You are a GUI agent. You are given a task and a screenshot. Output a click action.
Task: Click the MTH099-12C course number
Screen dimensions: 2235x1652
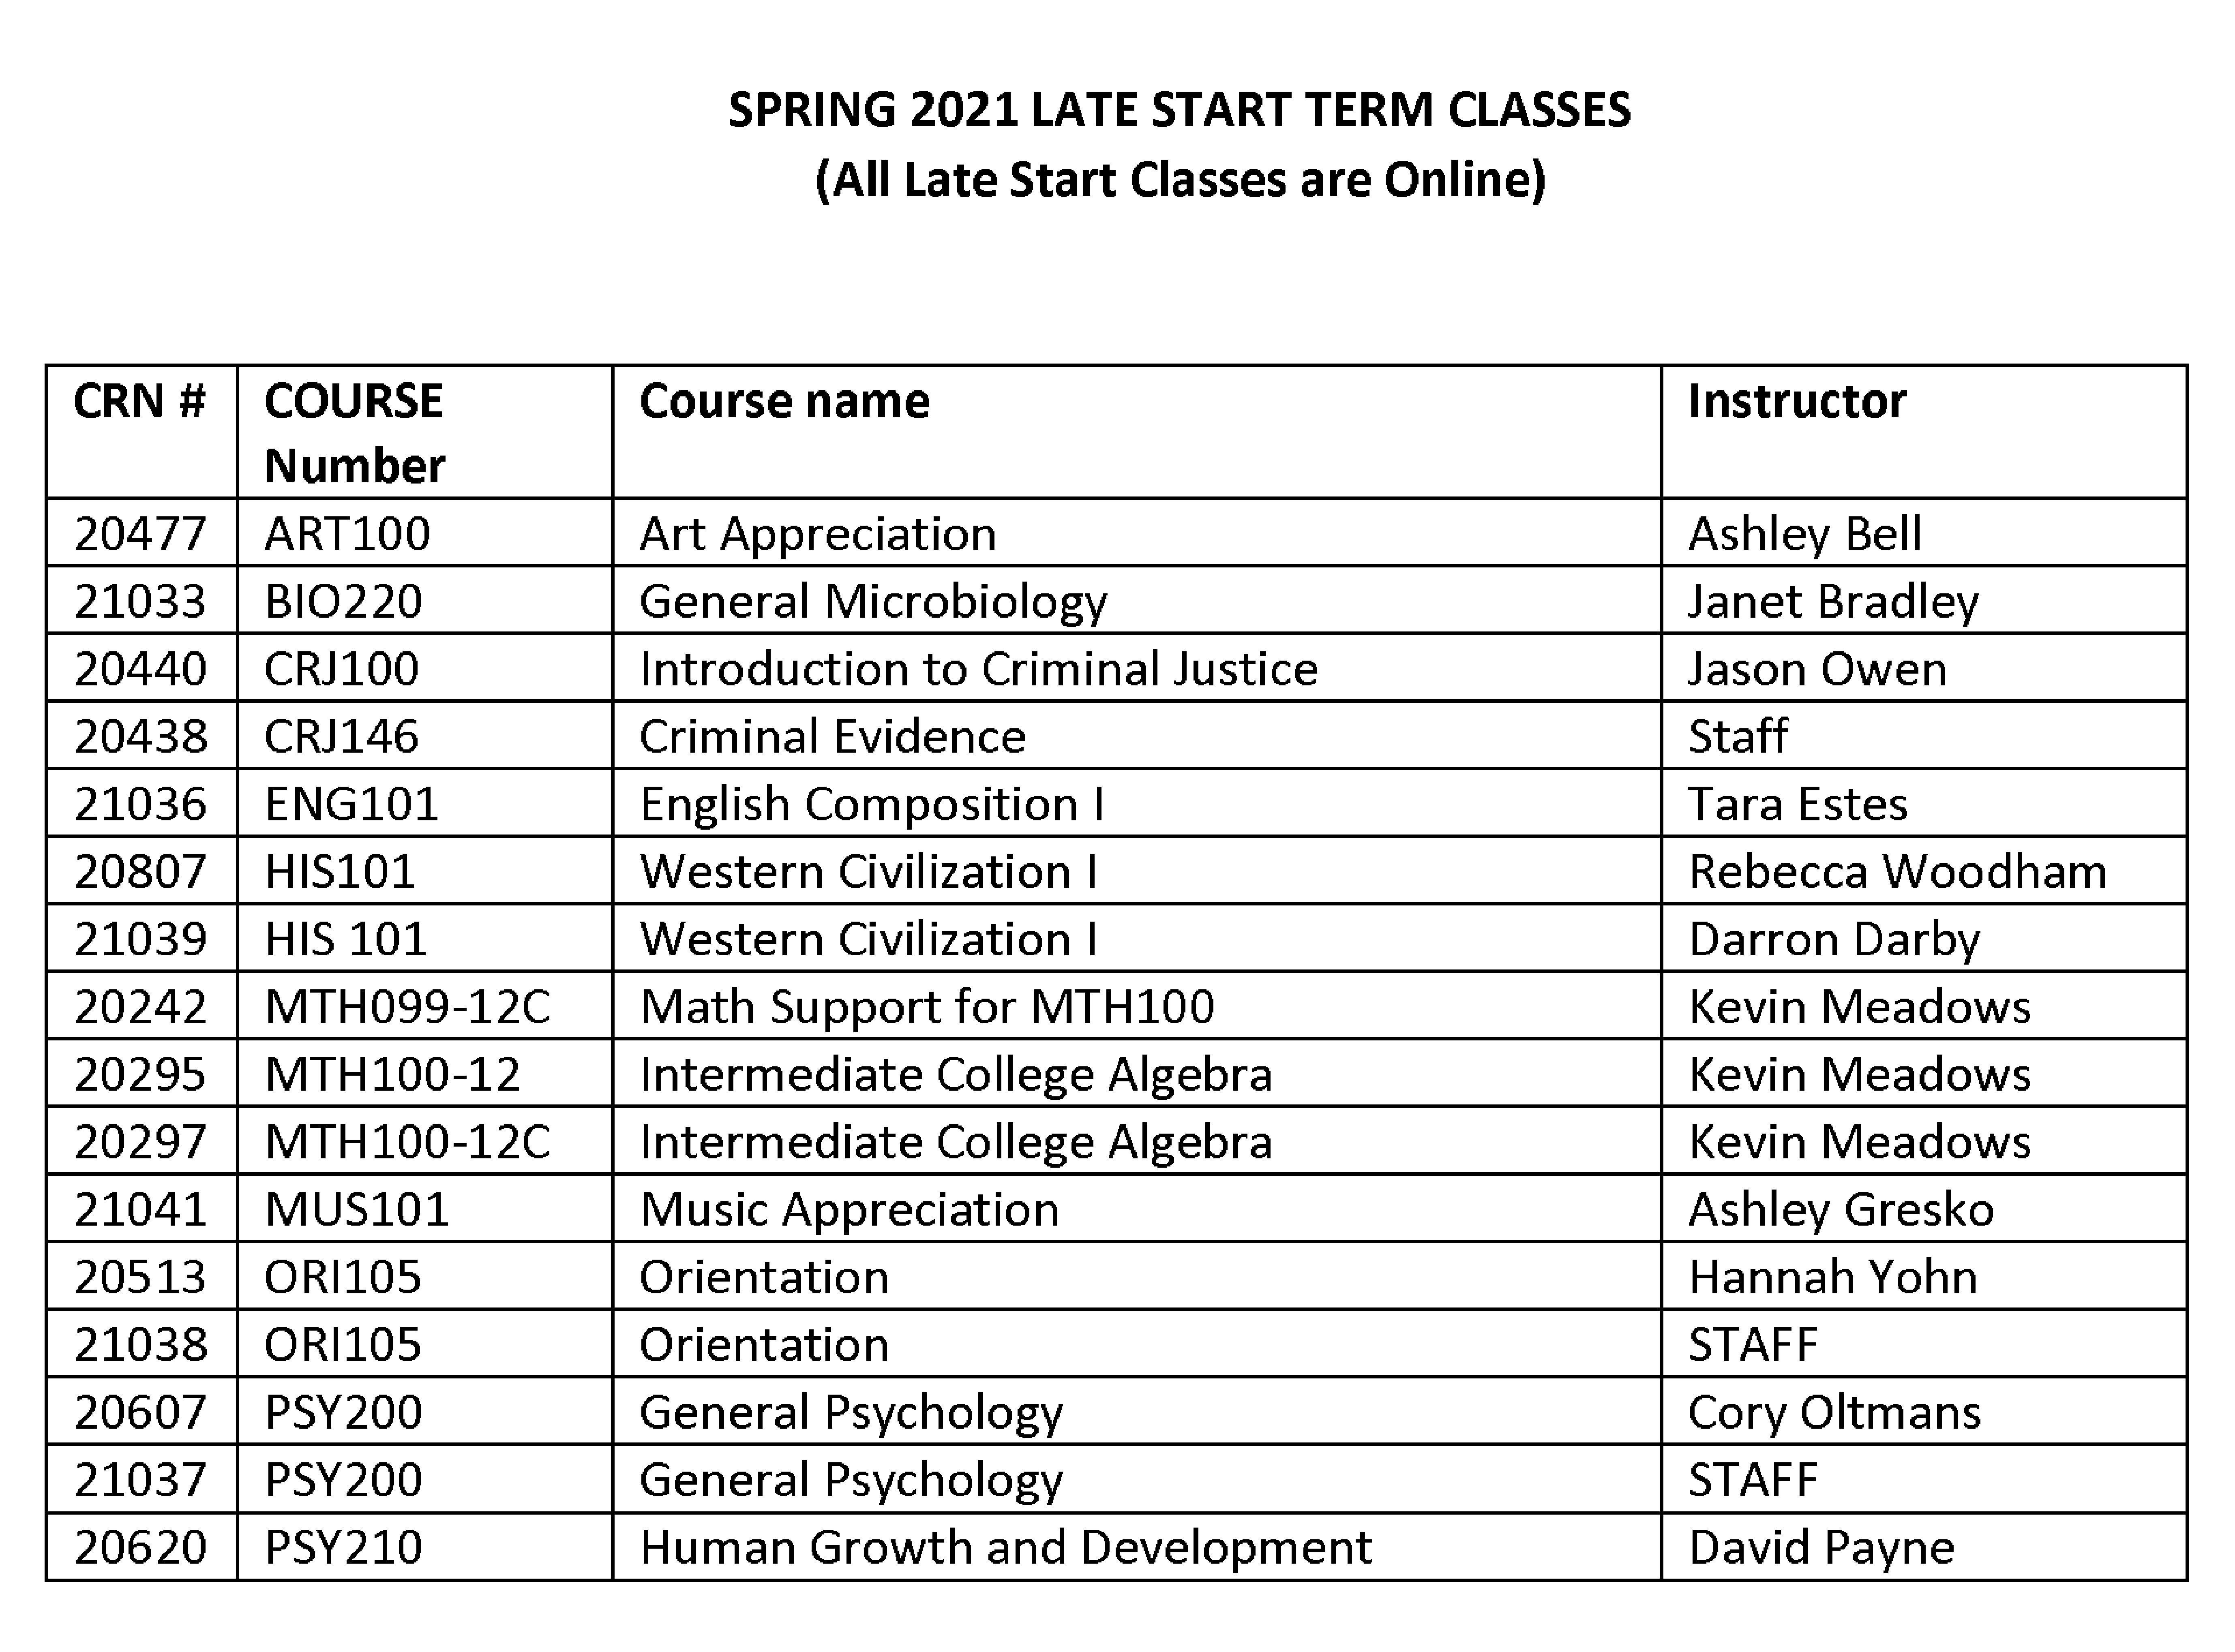coord(407,1006)
